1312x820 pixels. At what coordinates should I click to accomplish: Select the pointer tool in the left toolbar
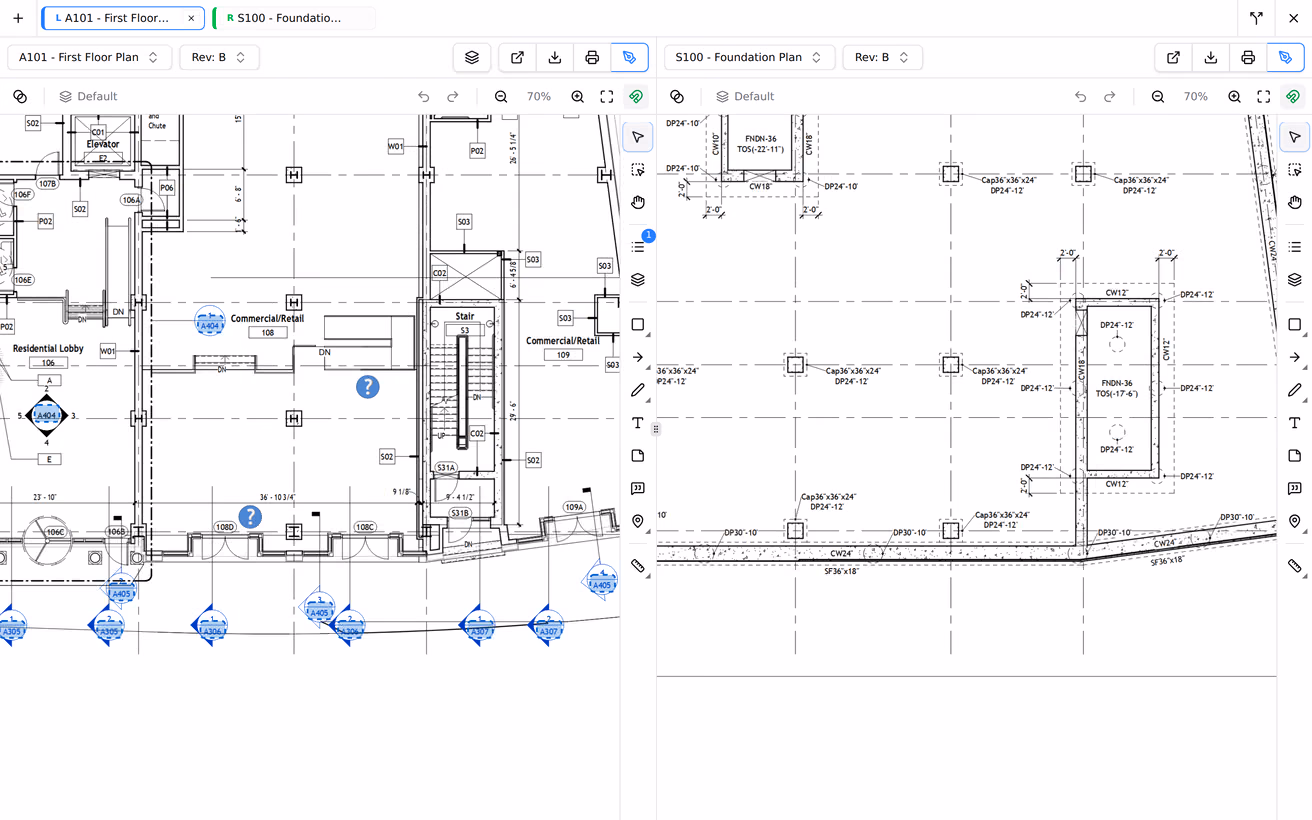pos(638,137)
